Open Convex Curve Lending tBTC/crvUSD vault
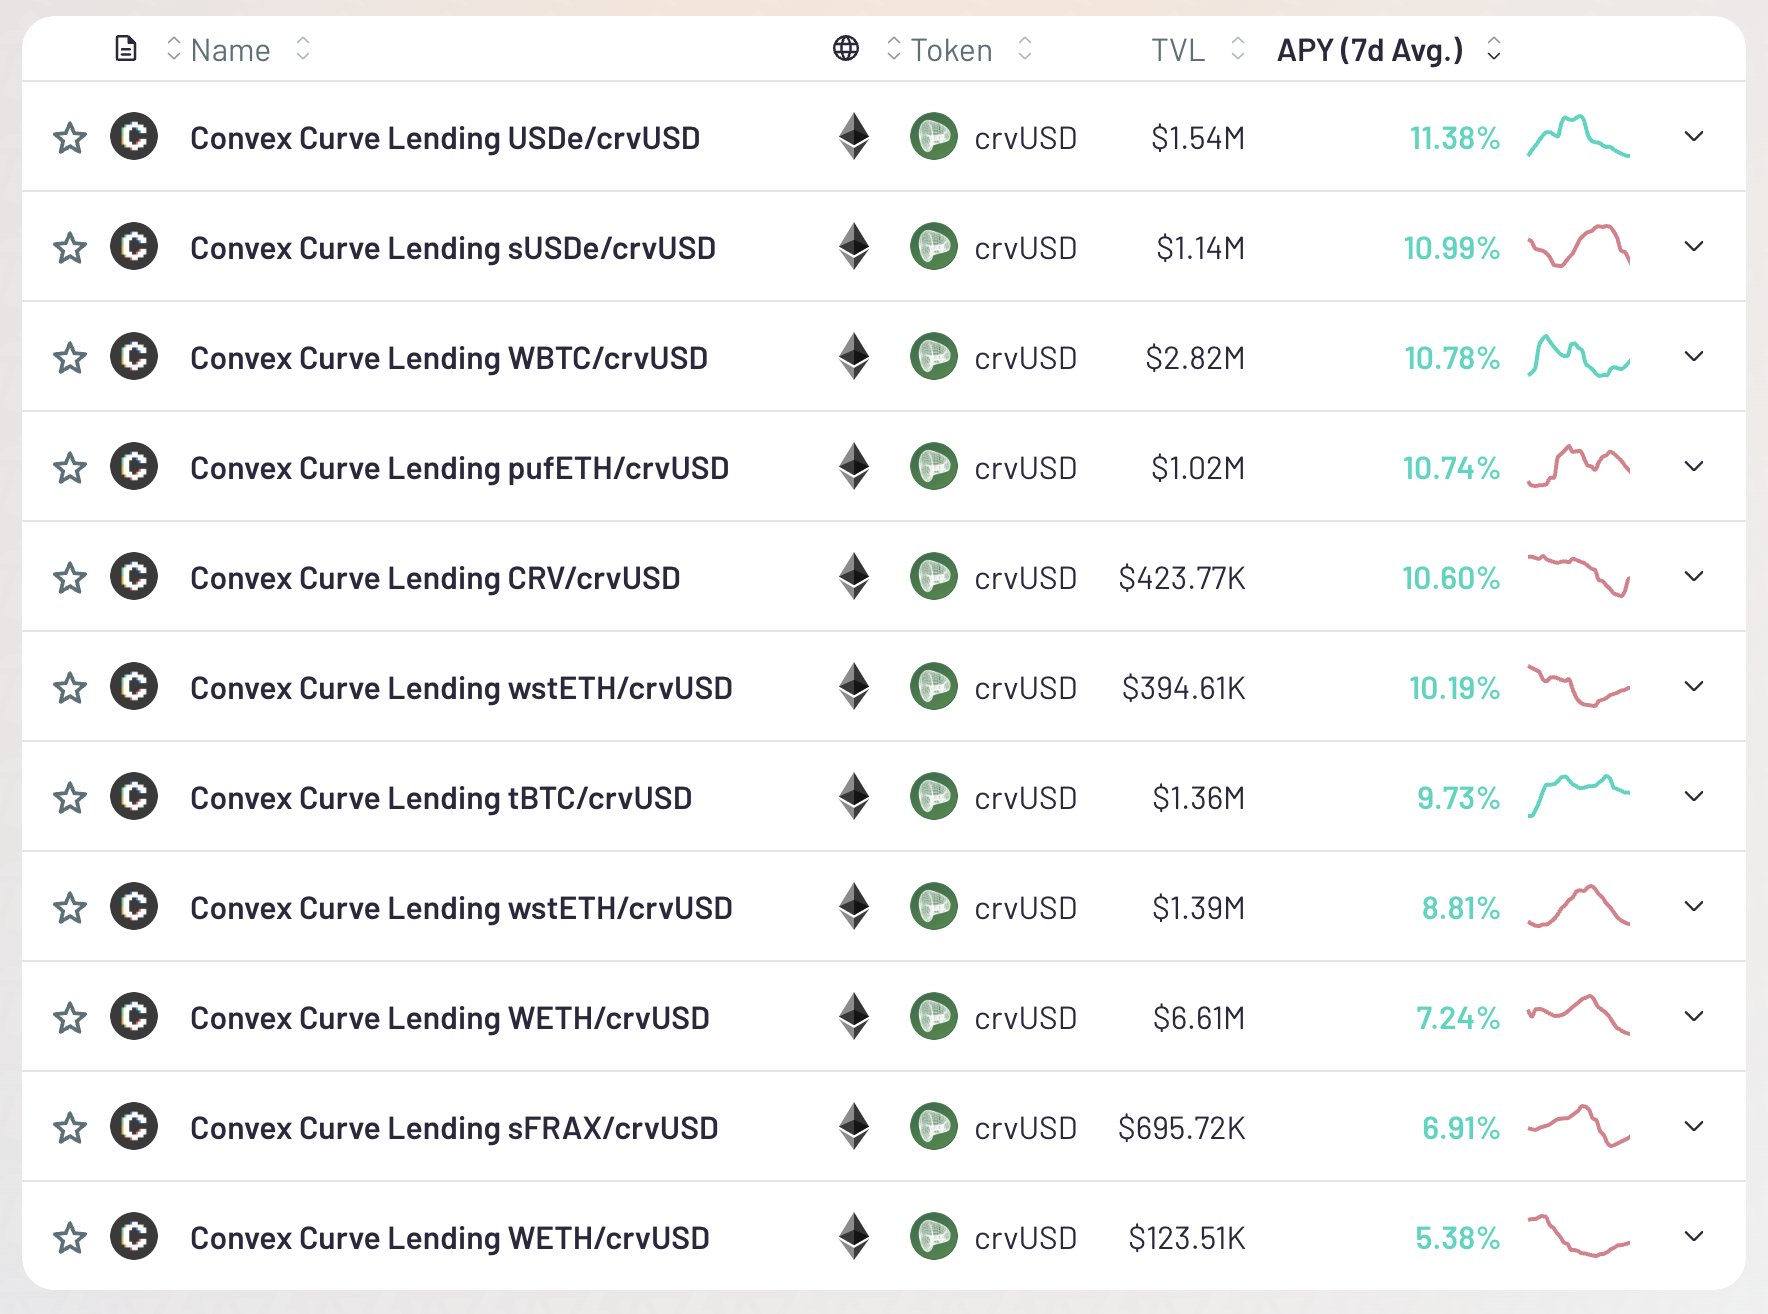Image resolution: width=1768 pixels, height=1314 pixels. tap(441, 798)
